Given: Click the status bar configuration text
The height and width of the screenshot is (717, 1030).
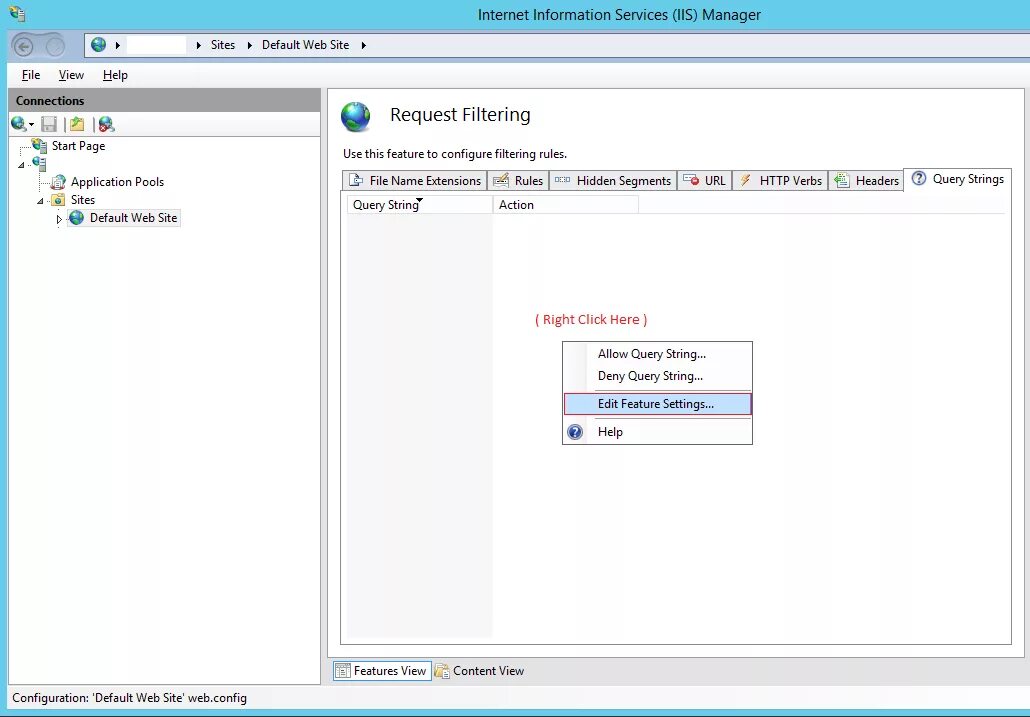Looking at the screenshot, I should click(x=129, y=698).
